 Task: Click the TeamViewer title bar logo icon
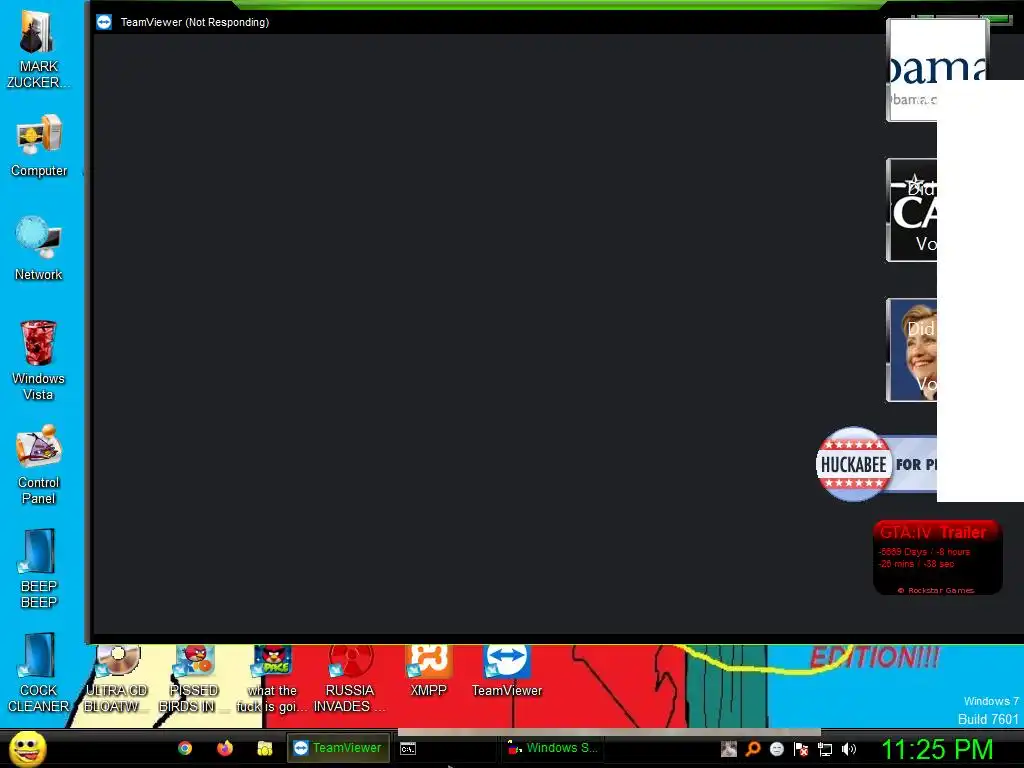(x=104, y=22)
